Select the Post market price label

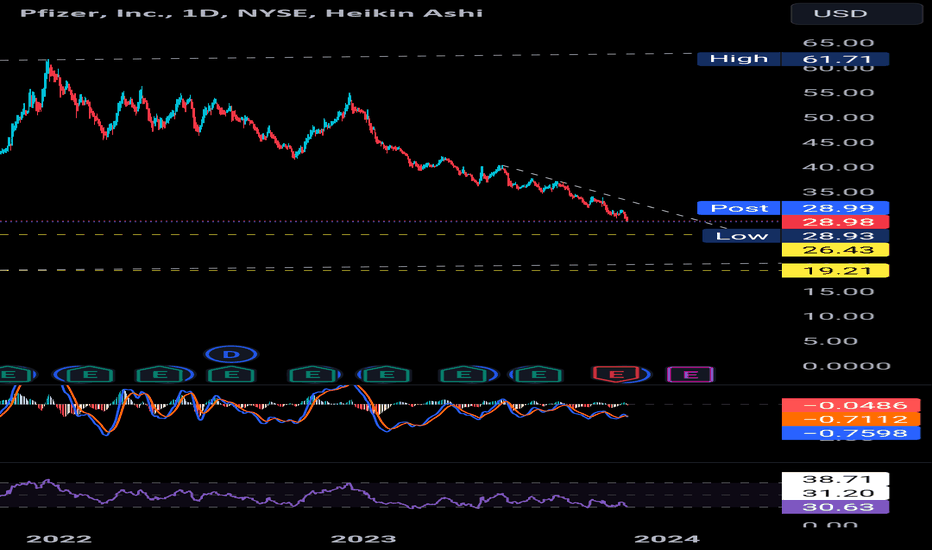(739, 208)
